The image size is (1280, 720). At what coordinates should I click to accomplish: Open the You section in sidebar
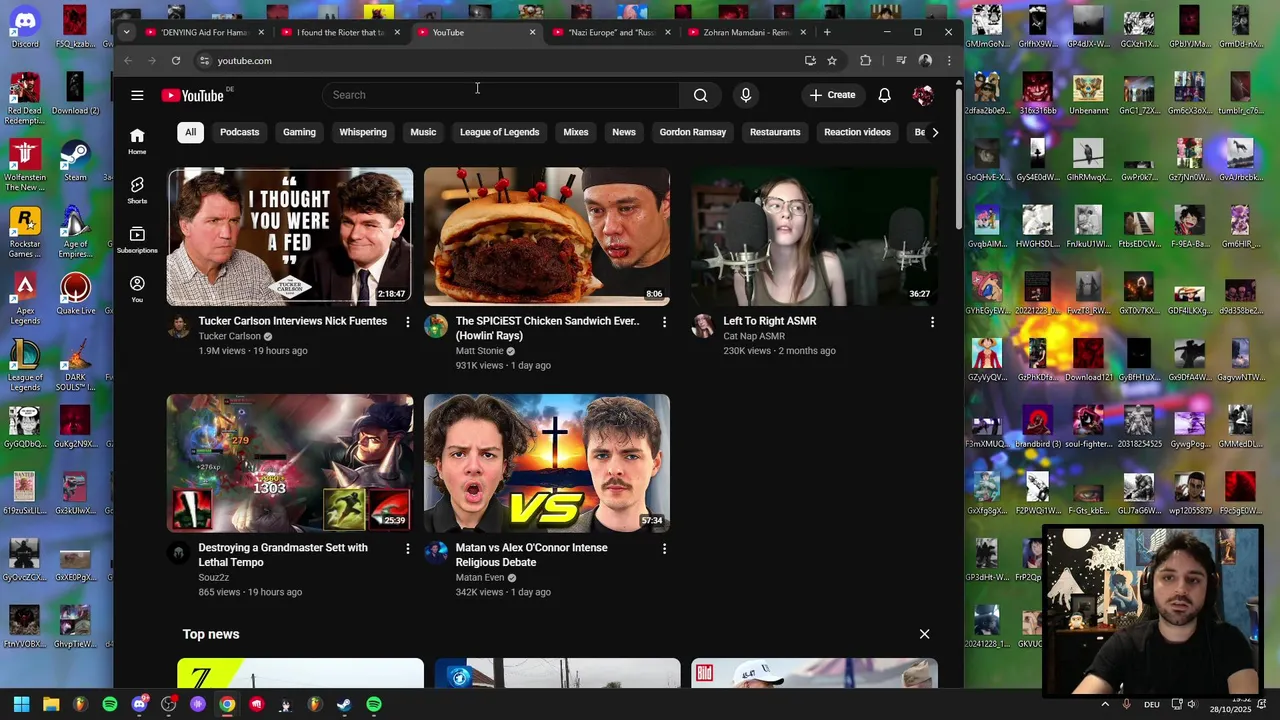[137, 289]
